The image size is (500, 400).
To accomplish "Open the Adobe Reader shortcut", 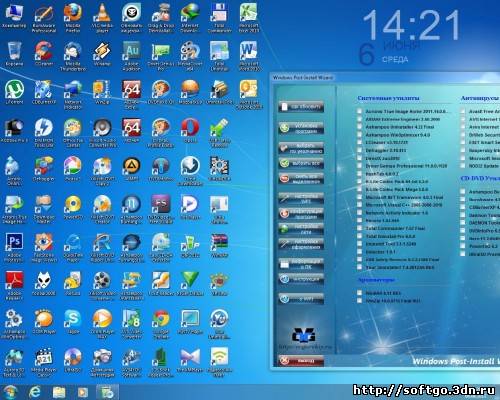I will [14, 285].
